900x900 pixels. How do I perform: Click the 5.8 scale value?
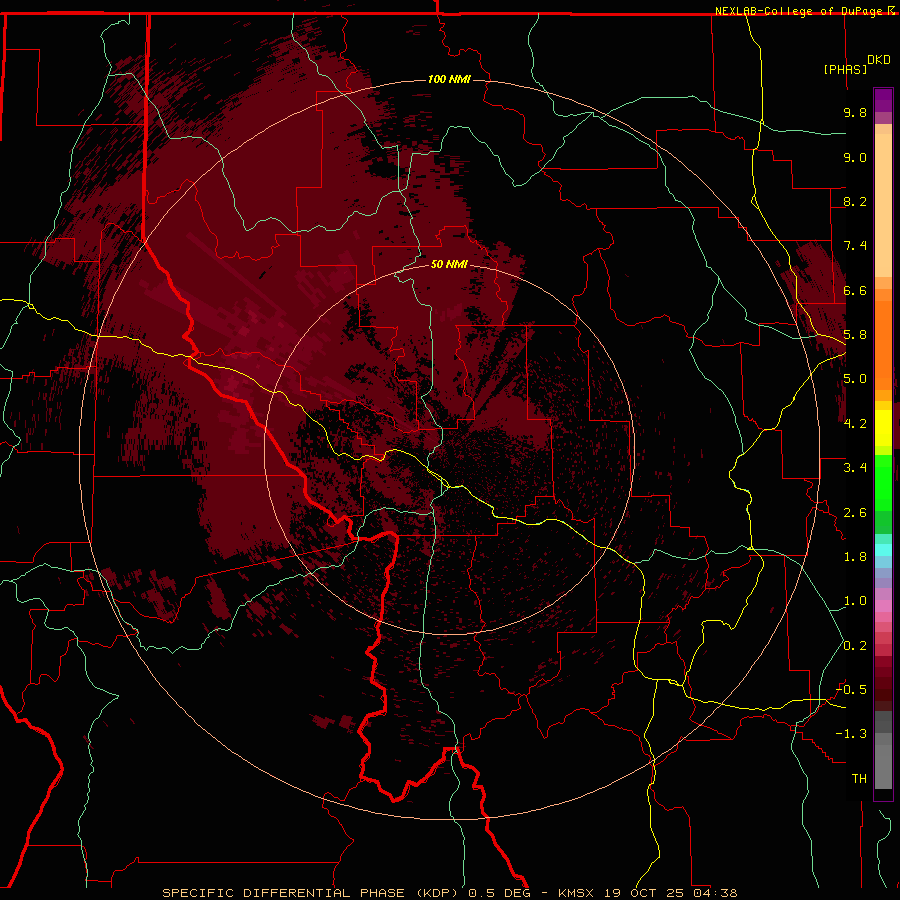coord(855,335)
